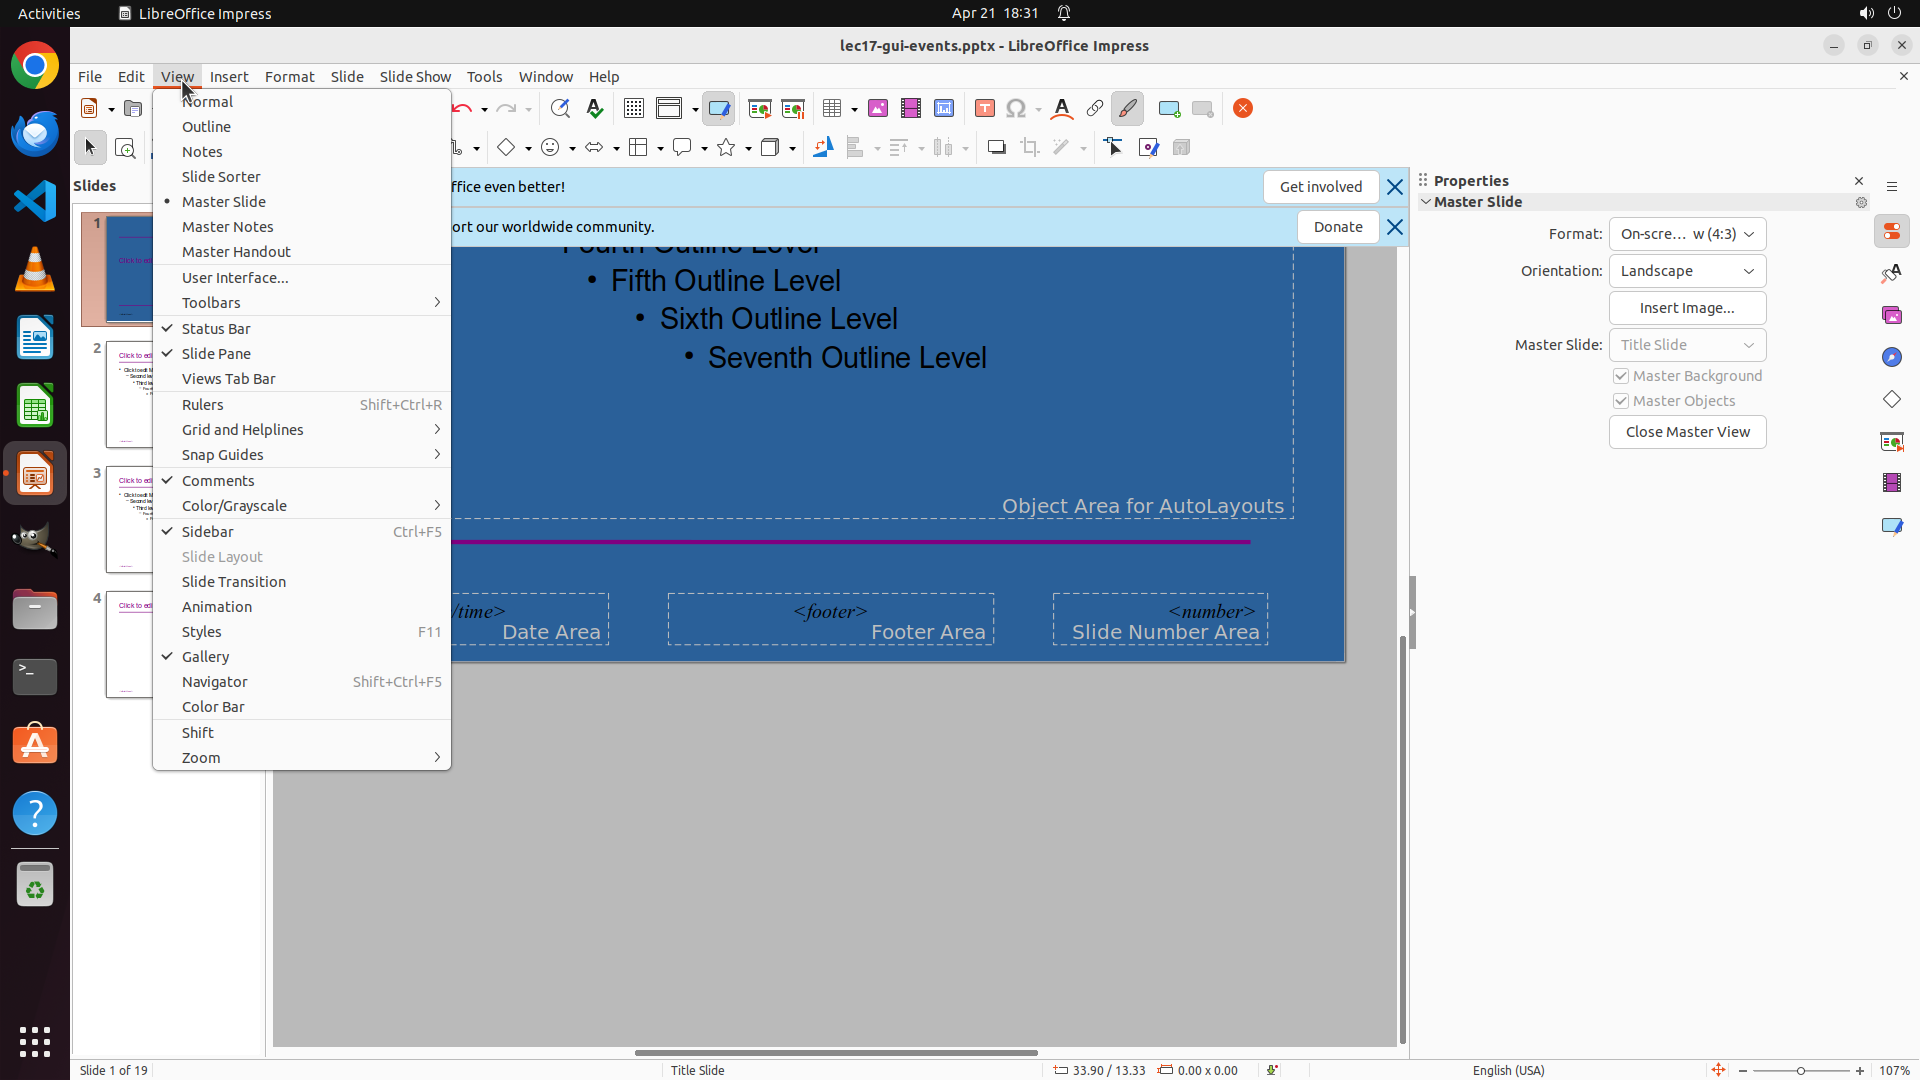Open the Slide Show menu
The width and height of the screenshot is (1920, 1080).
[x=415, y=77]
